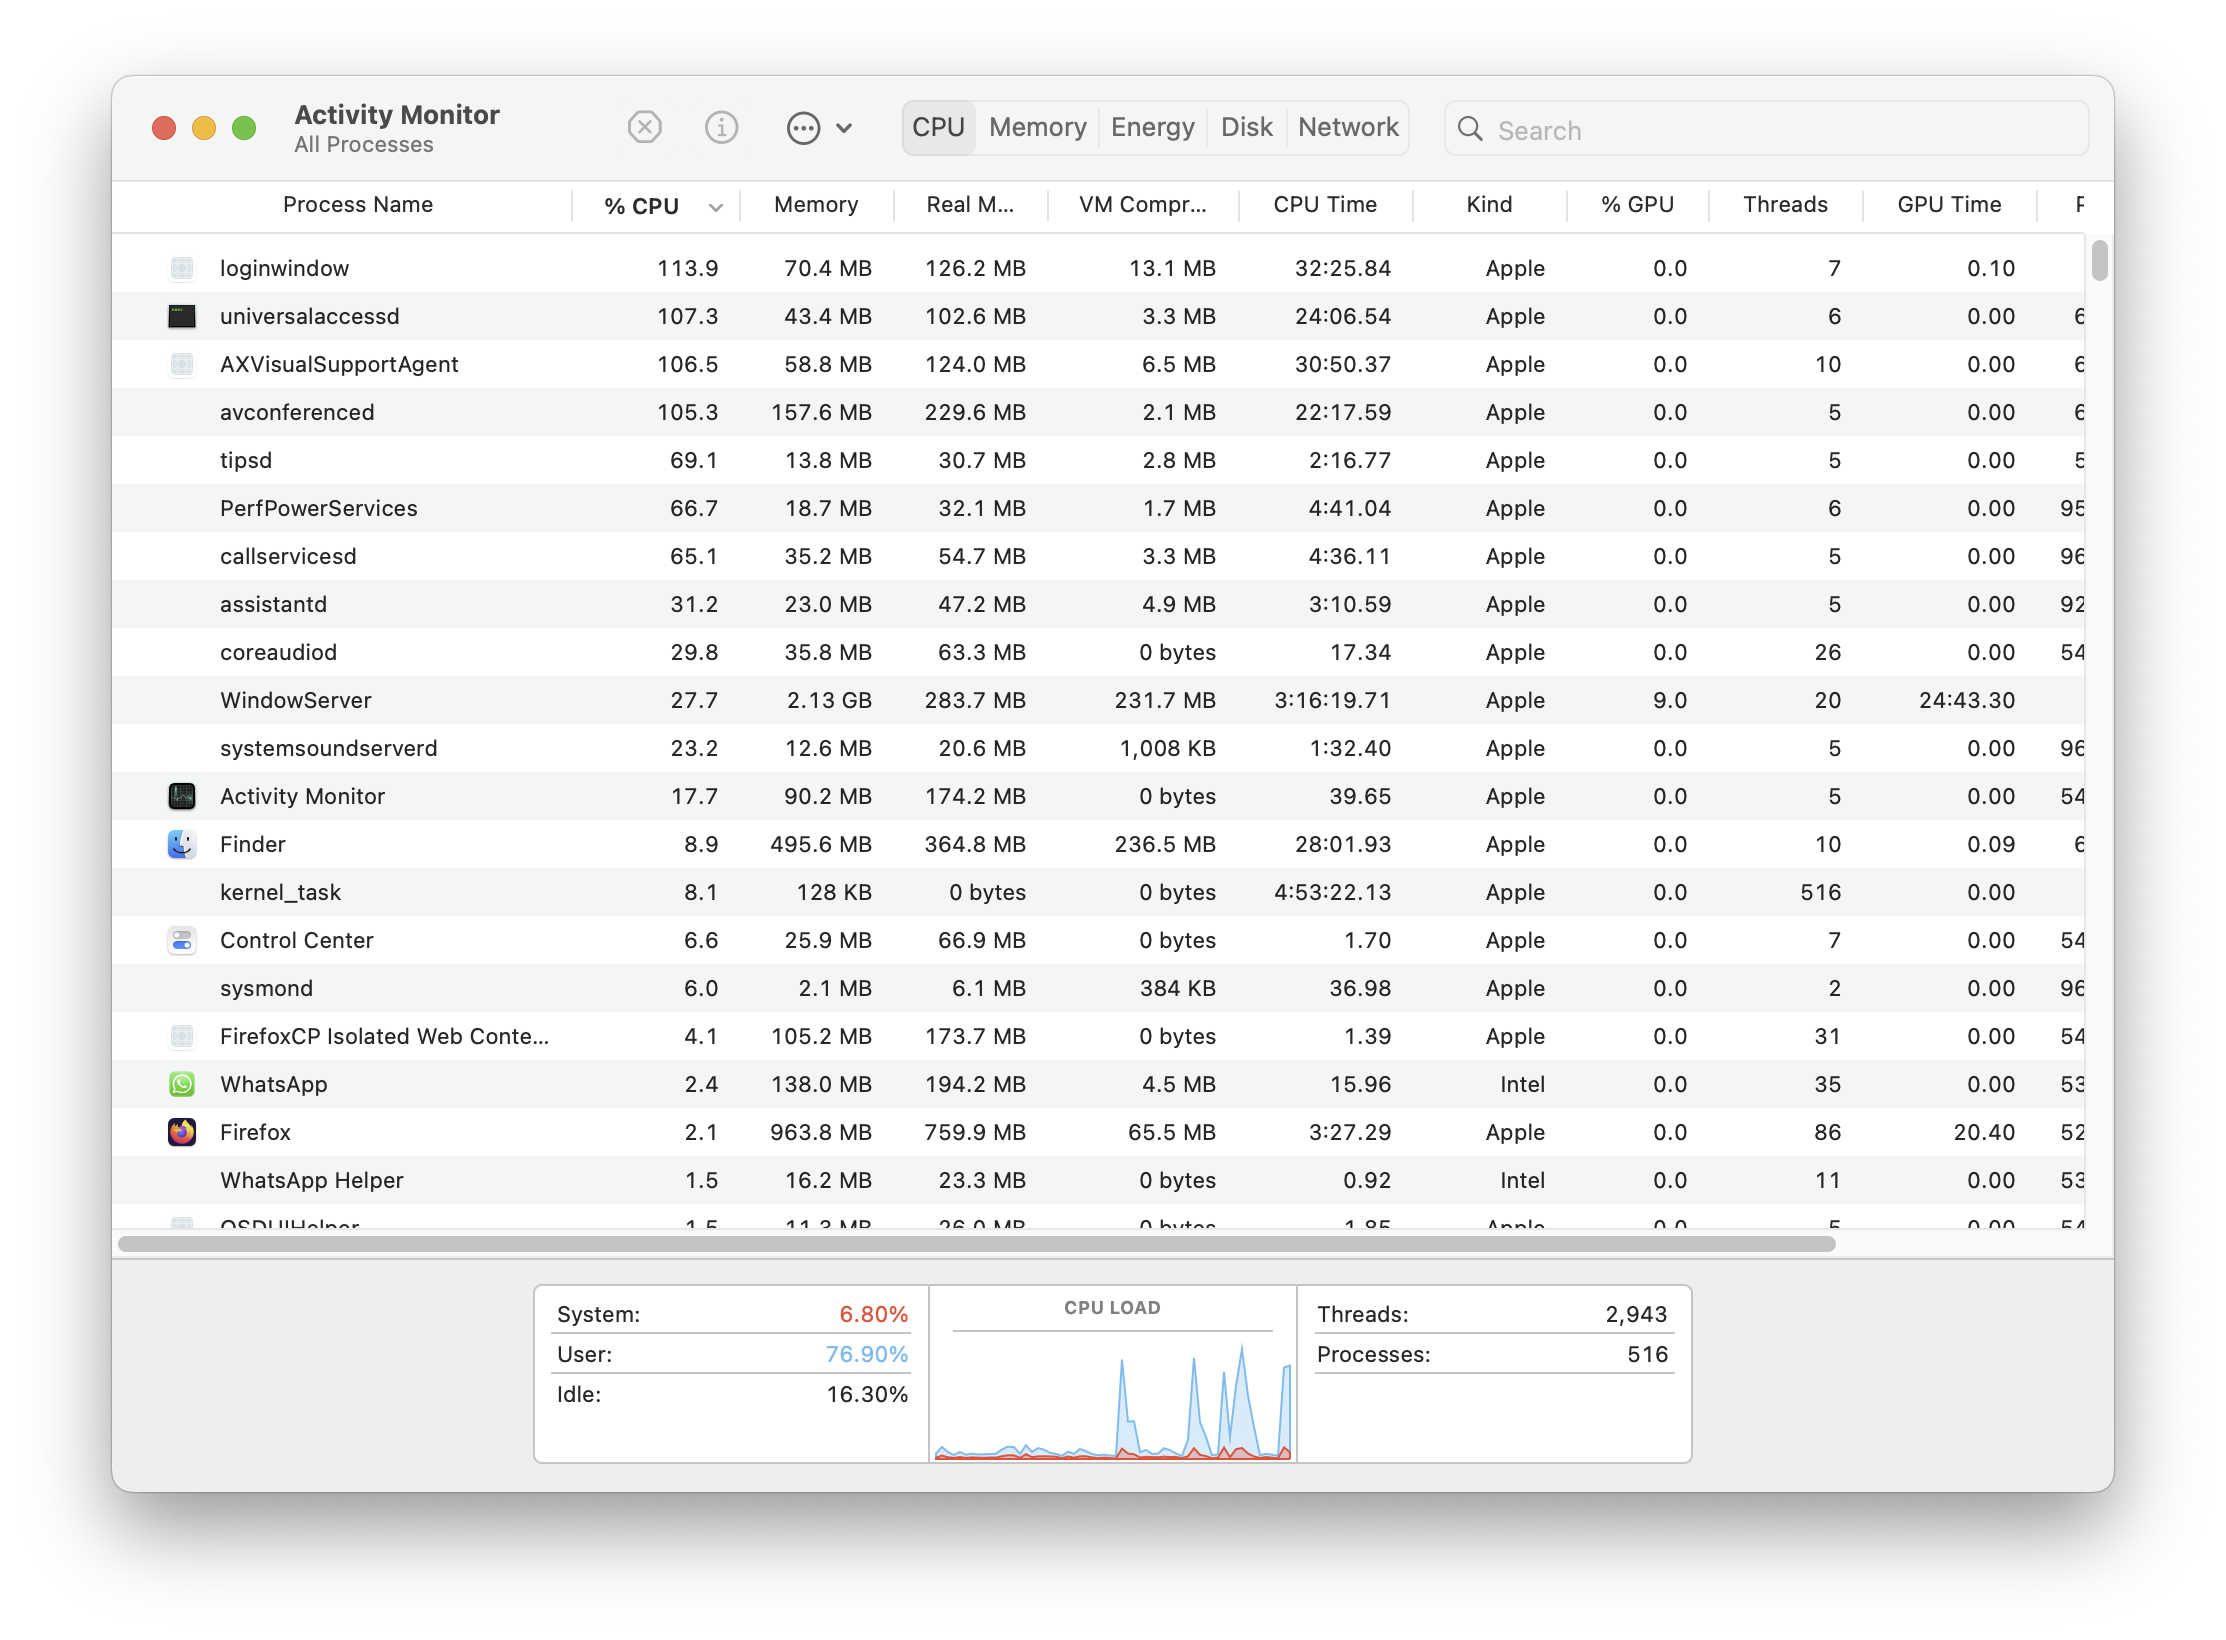Click the Control Center row icon
Screen dimensions: 2226x1640
[182, 940]
